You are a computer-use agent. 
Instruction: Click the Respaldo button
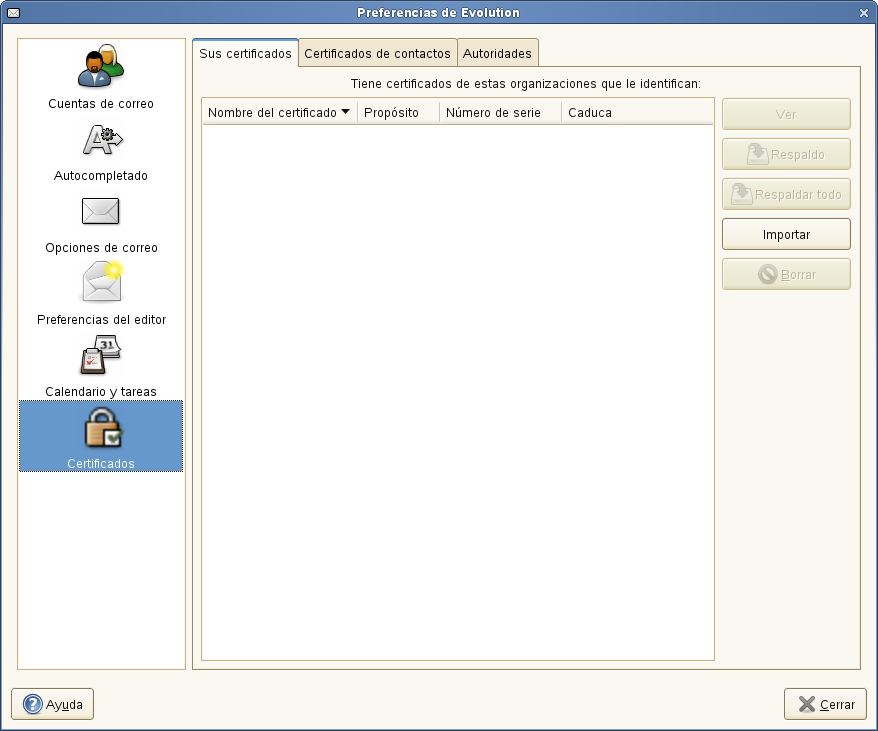coord(786,154)
